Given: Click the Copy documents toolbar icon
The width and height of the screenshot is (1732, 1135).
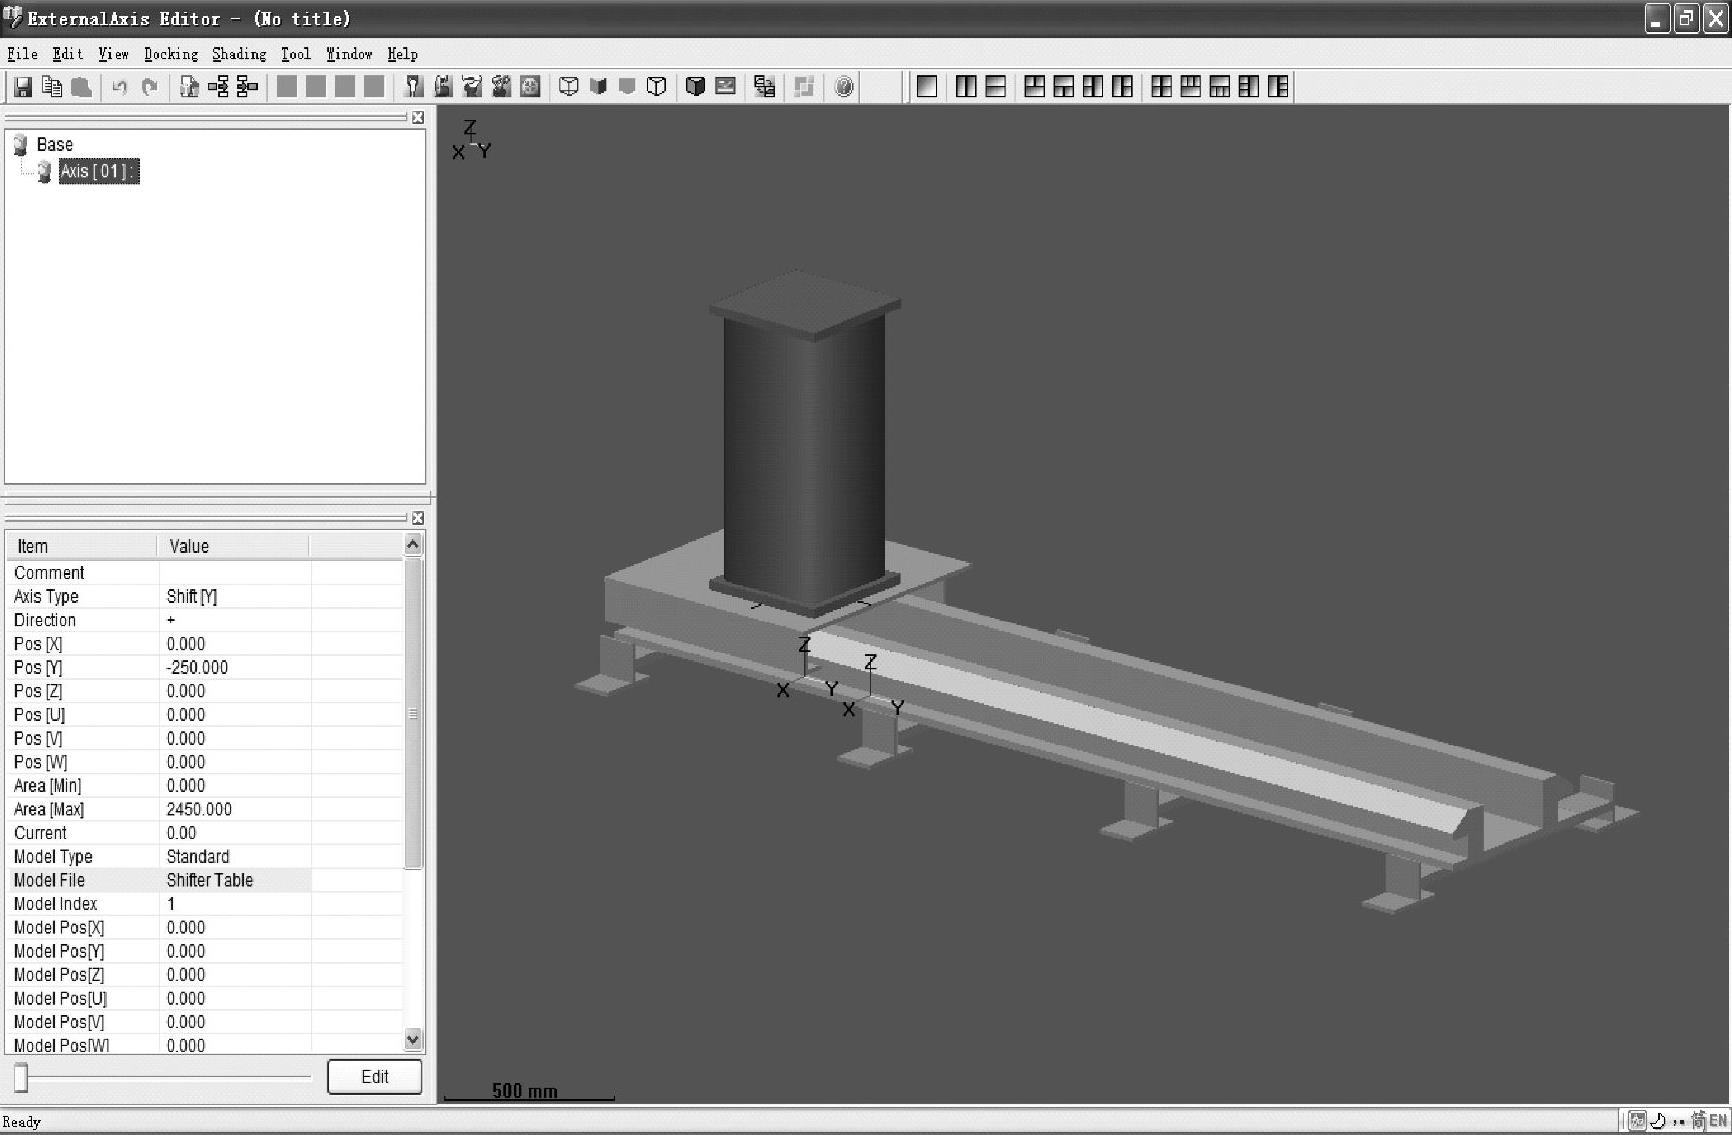Looking at the screenshot, I should coord(52,87).
